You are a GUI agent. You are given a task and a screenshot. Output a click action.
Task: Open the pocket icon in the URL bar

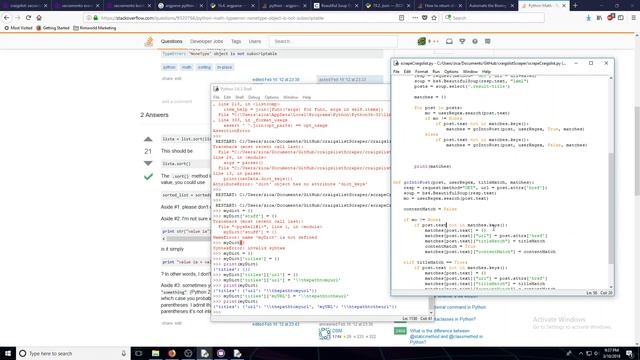coord(424,18)
